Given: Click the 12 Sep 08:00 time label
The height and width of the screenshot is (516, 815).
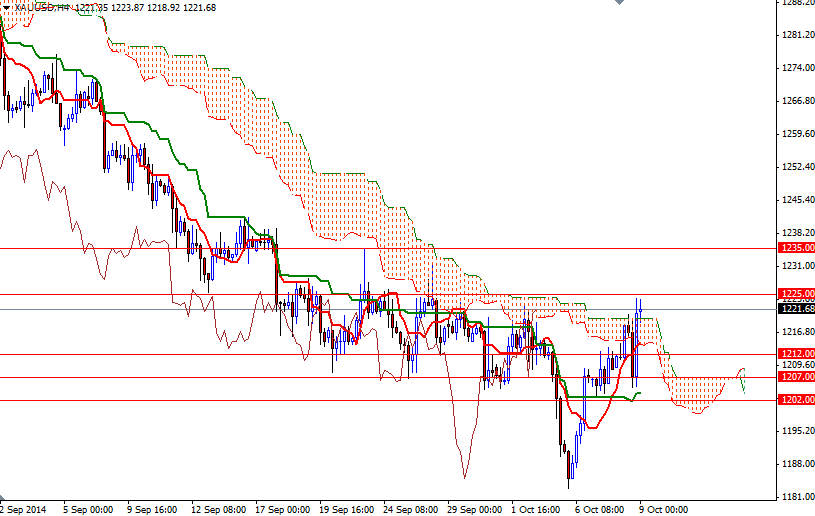Looking at the screenshot, I should [221, 508].
